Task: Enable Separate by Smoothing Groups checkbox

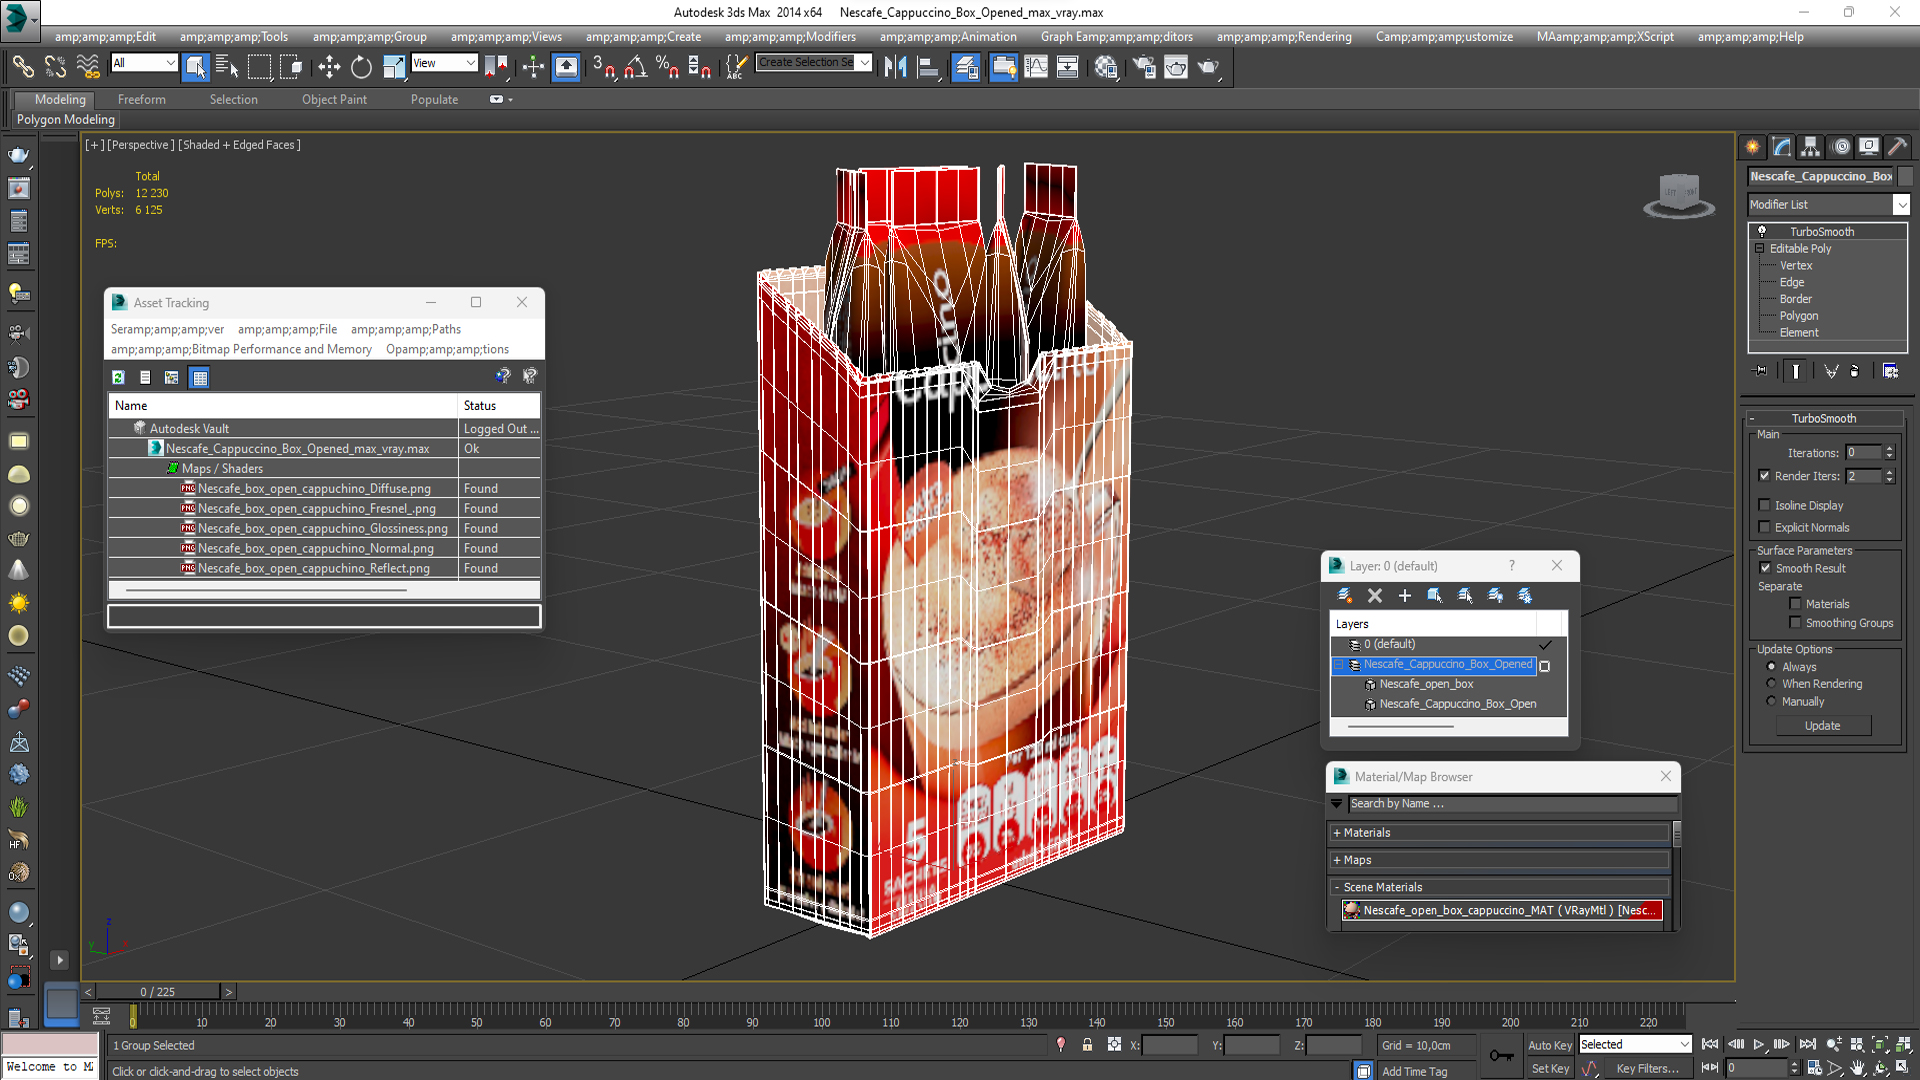Action: 1796,623
